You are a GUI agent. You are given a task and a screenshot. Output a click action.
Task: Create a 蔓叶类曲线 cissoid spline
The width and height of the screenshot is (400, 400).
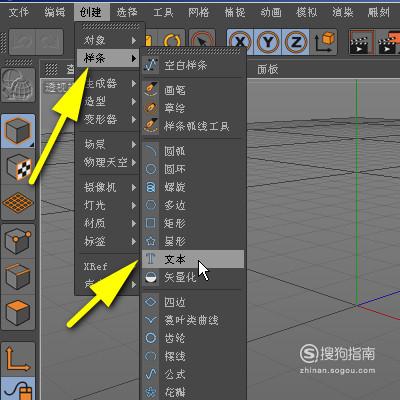(x=193, y=320)
